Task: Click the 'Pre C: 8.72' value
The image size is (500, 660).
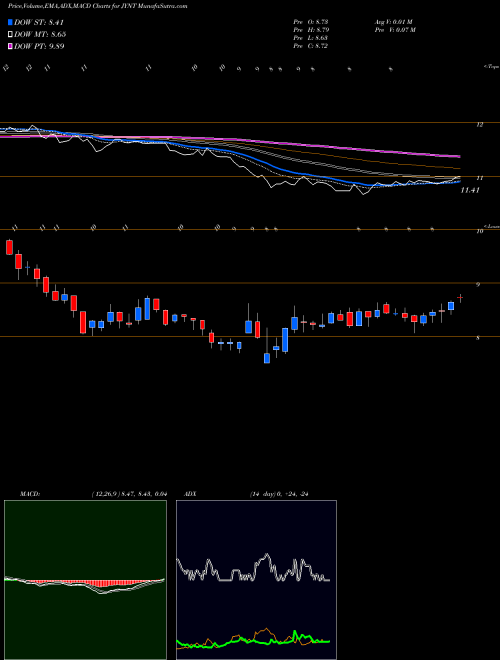Action: click(310, 46)
